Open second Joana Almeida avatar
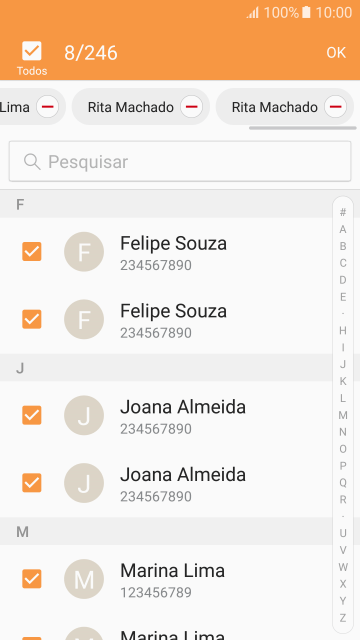 84,483
